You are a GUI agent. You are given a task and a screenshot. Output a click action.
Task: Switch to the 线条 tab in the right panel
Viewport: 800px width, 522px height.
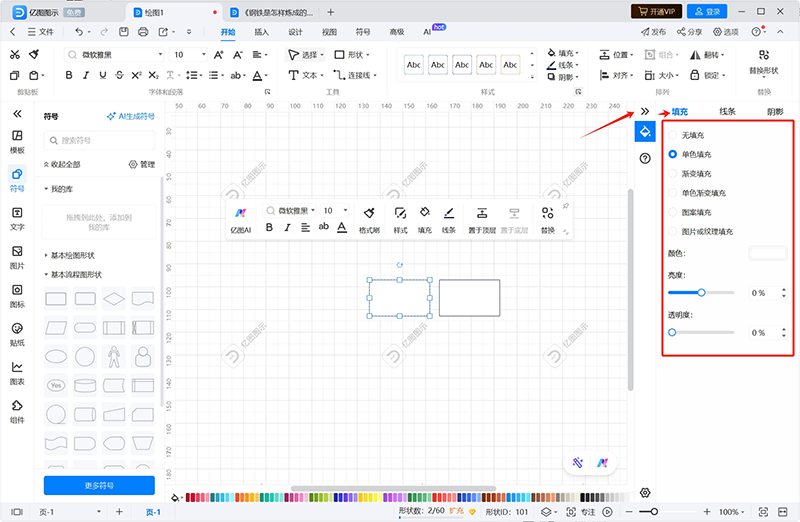(727, 112)
